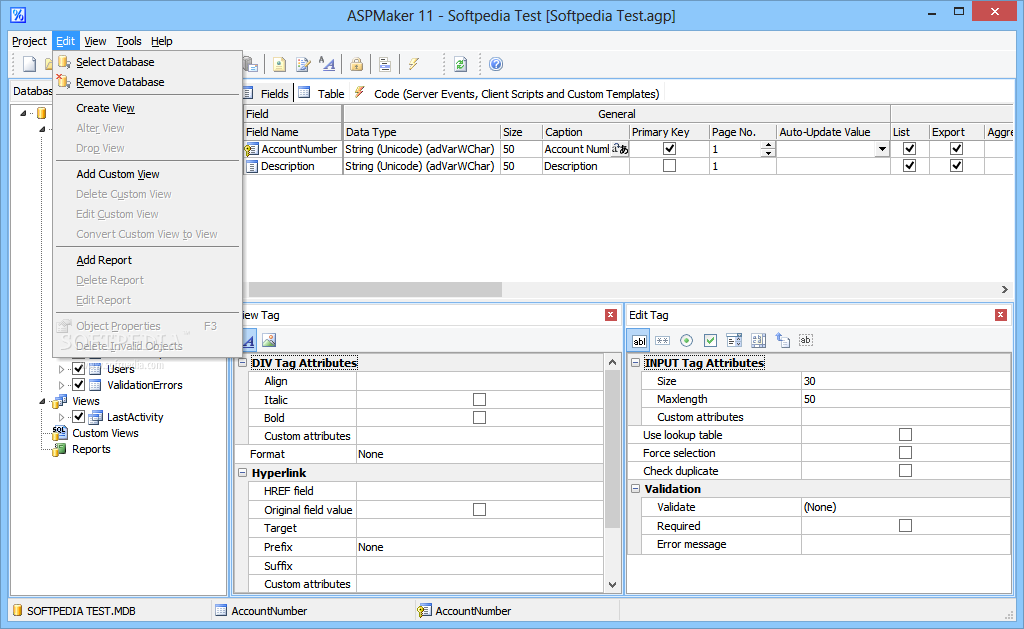Open the Project menu
Screen dimensions: 1024x629
(29, 41)
